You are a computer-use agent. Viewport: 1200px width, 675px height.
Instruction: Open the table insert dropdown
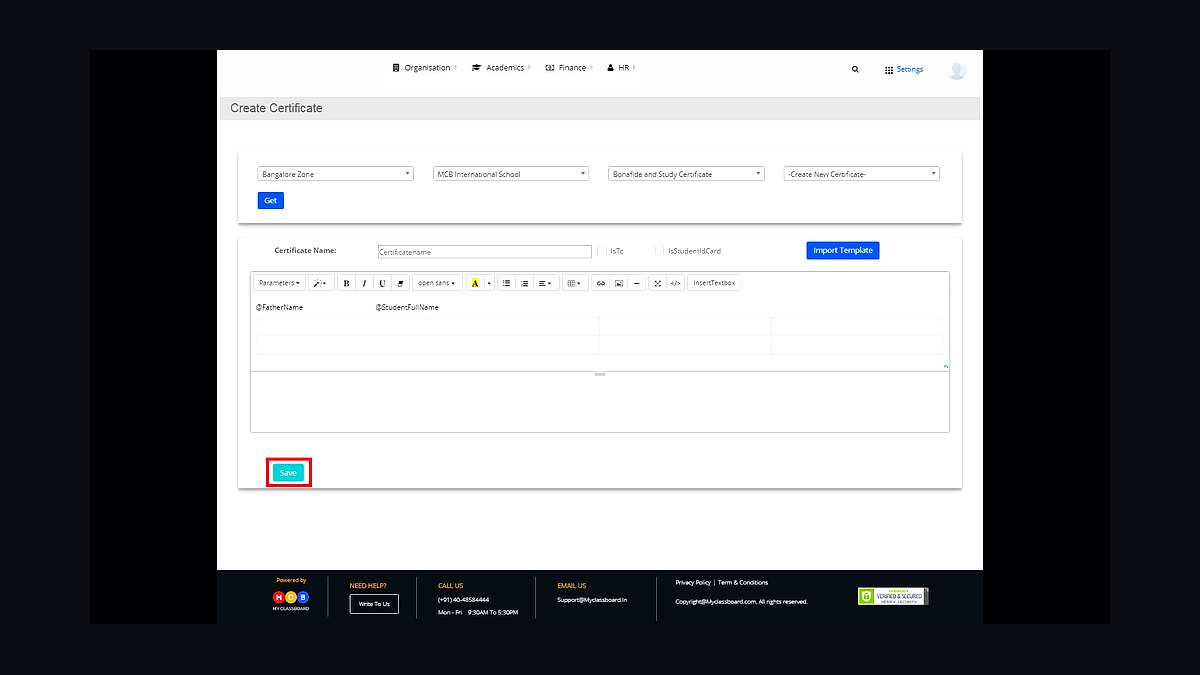tap(574, 283)
